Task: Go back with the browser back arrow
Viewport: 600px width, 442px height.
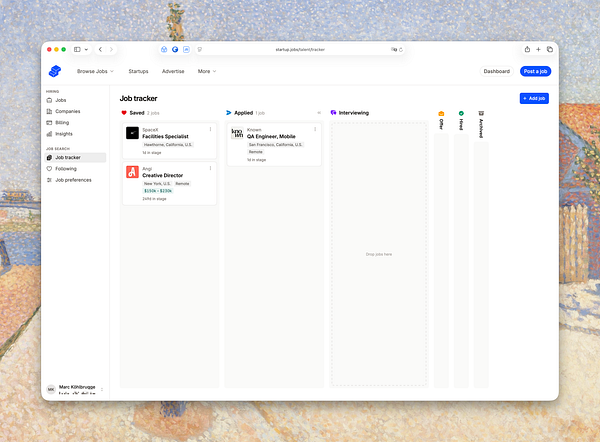Action: coord(100,49)
